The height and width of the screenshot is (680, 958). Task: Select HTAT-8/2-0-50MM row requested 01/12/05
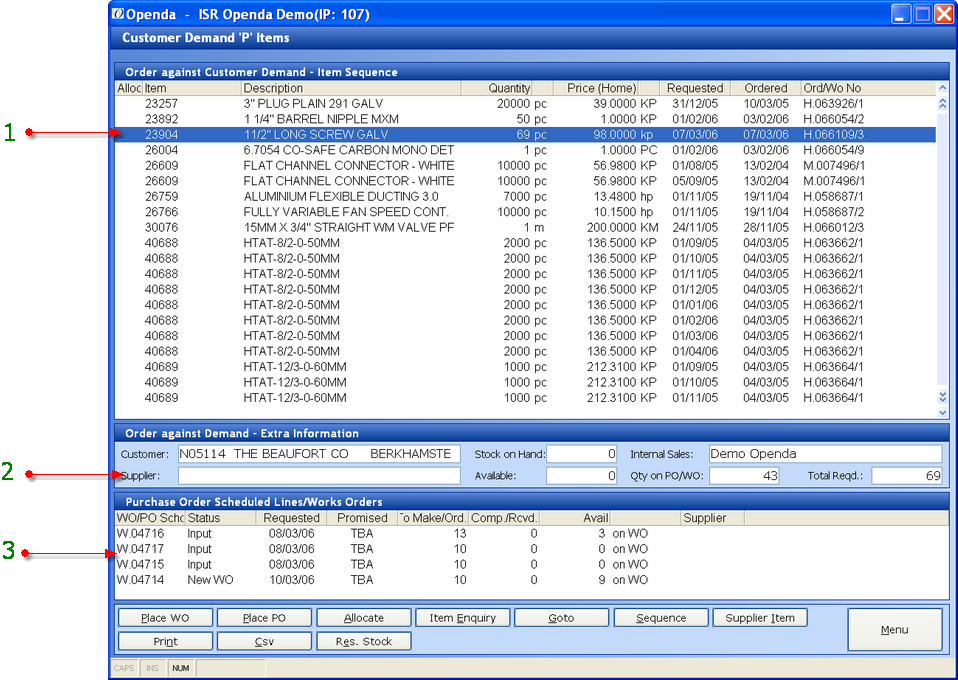tap(525, 289)
